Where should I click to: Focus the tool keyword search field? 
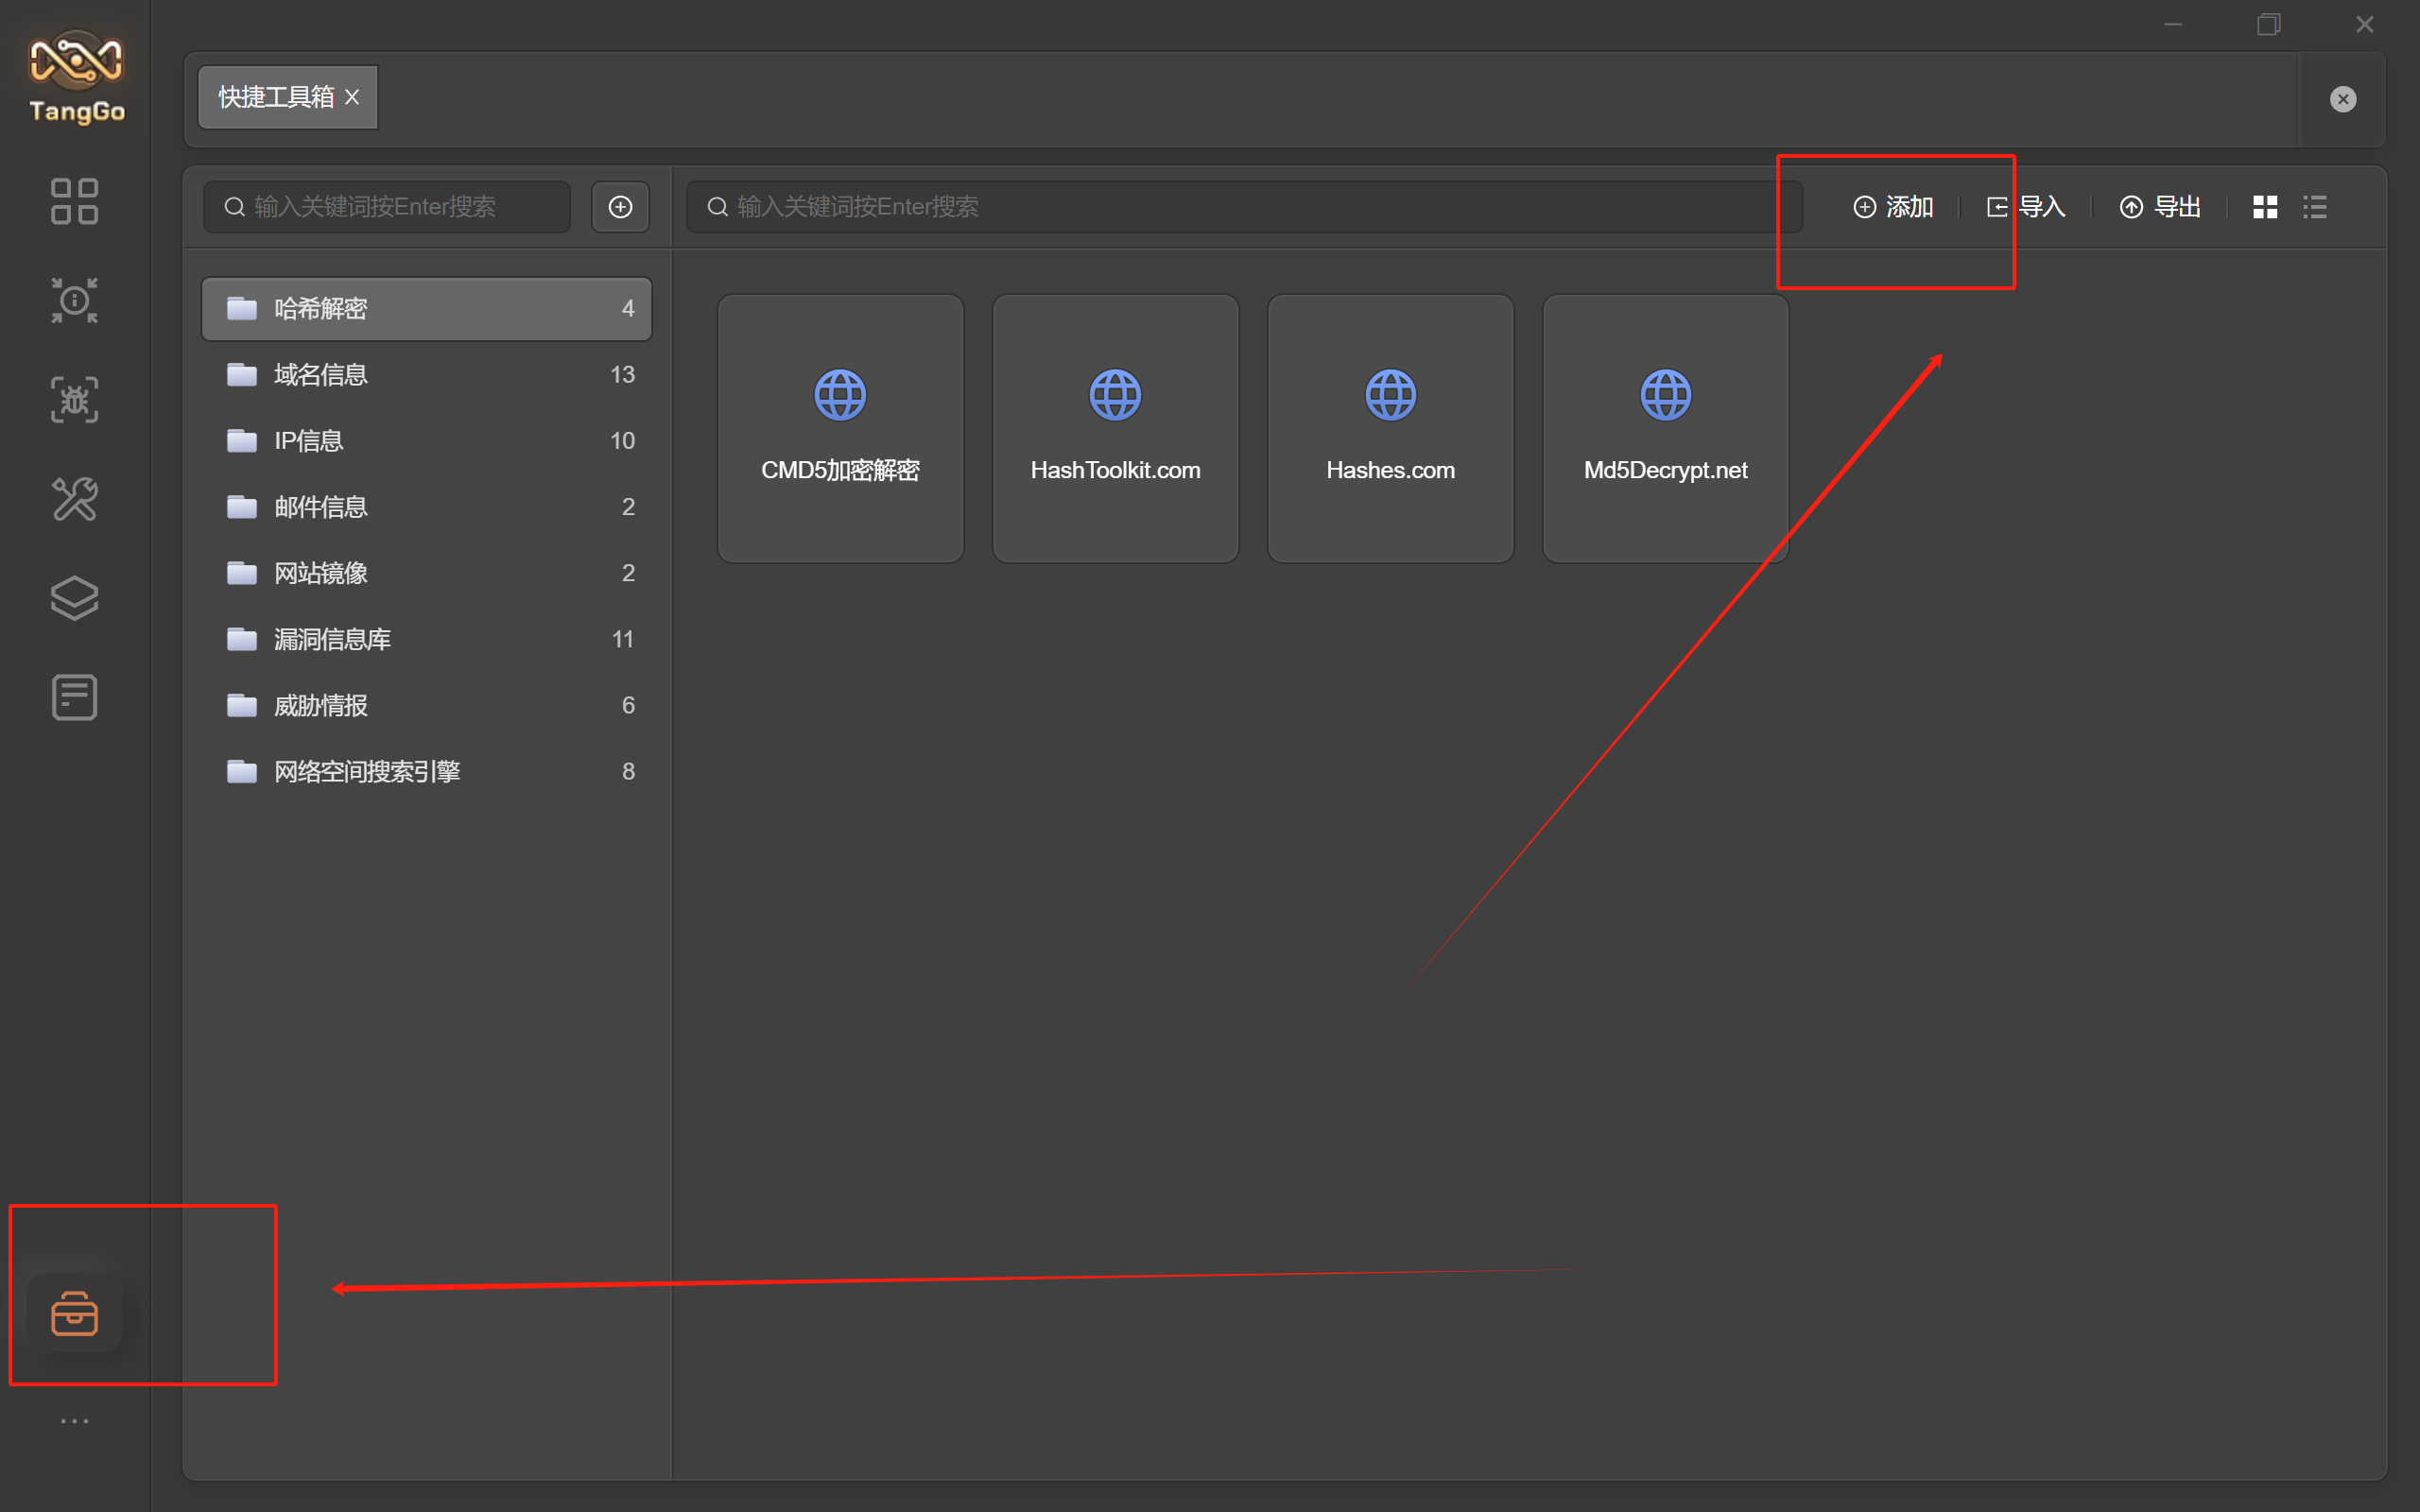(1244, 207)
